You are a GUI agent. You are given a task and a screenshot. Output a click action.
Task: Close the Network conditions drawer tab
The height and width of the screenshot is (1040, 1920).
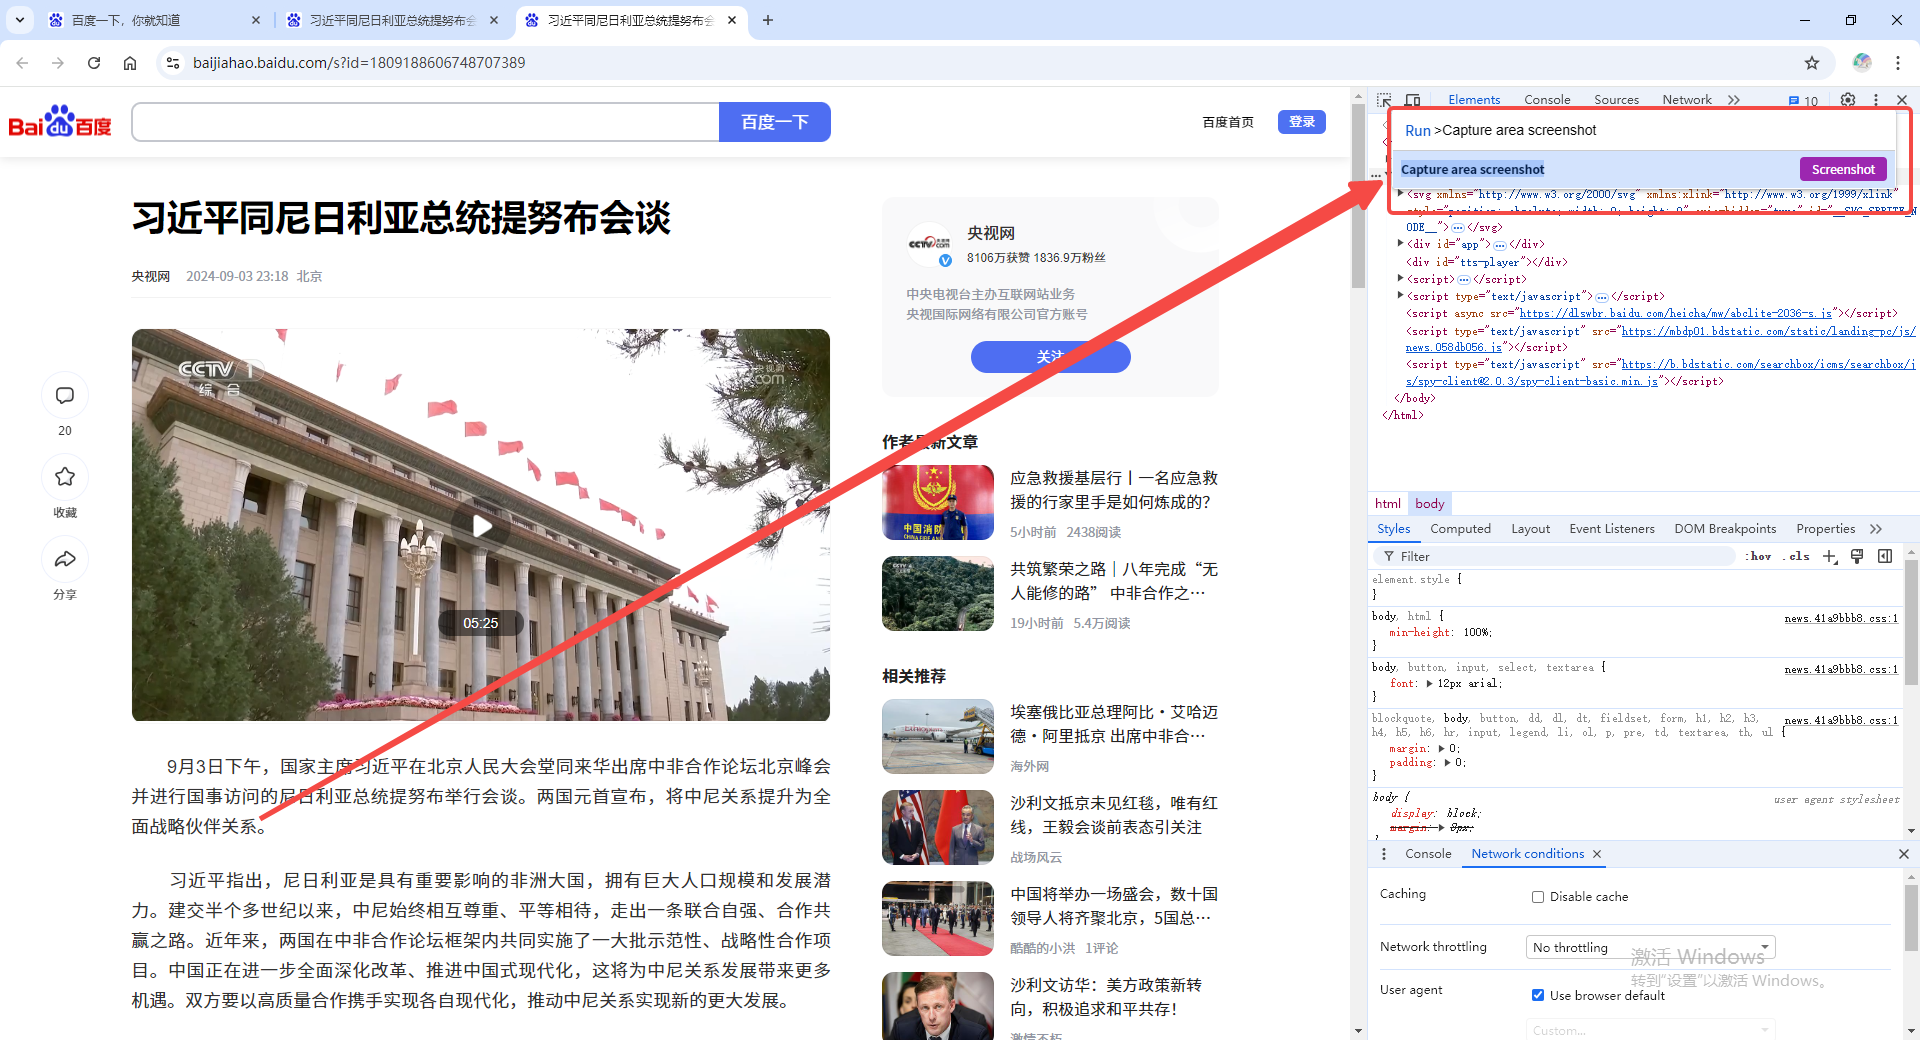tap(1597, 854)
